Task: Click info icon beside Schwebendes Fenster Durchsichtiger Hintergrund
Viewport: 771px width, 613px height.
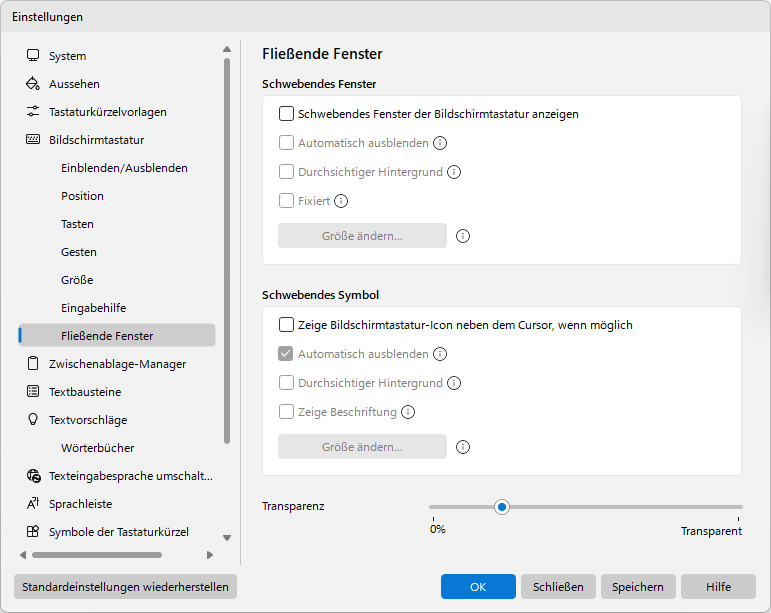Action: click(454, 172)
